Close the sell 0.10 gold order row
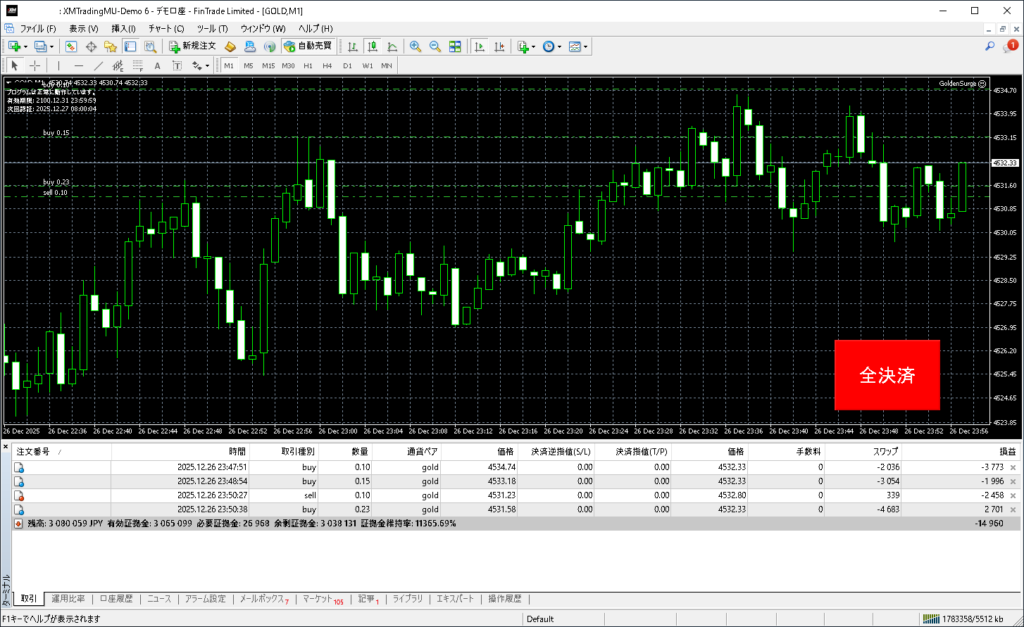The height and width of the screenshot is (627, 1024). (1013, 494)
